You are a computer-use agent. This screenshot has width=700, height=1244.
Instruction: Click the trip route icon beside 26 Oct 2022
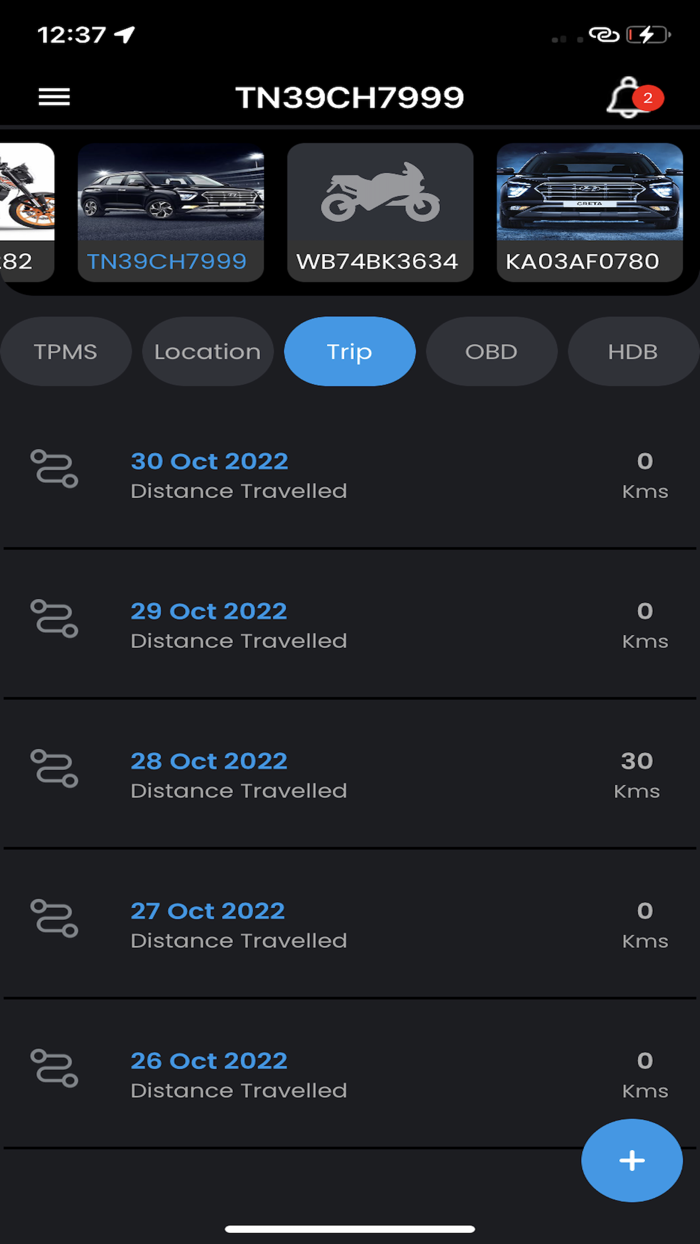pyautogui.click(x=54, y=1068)
